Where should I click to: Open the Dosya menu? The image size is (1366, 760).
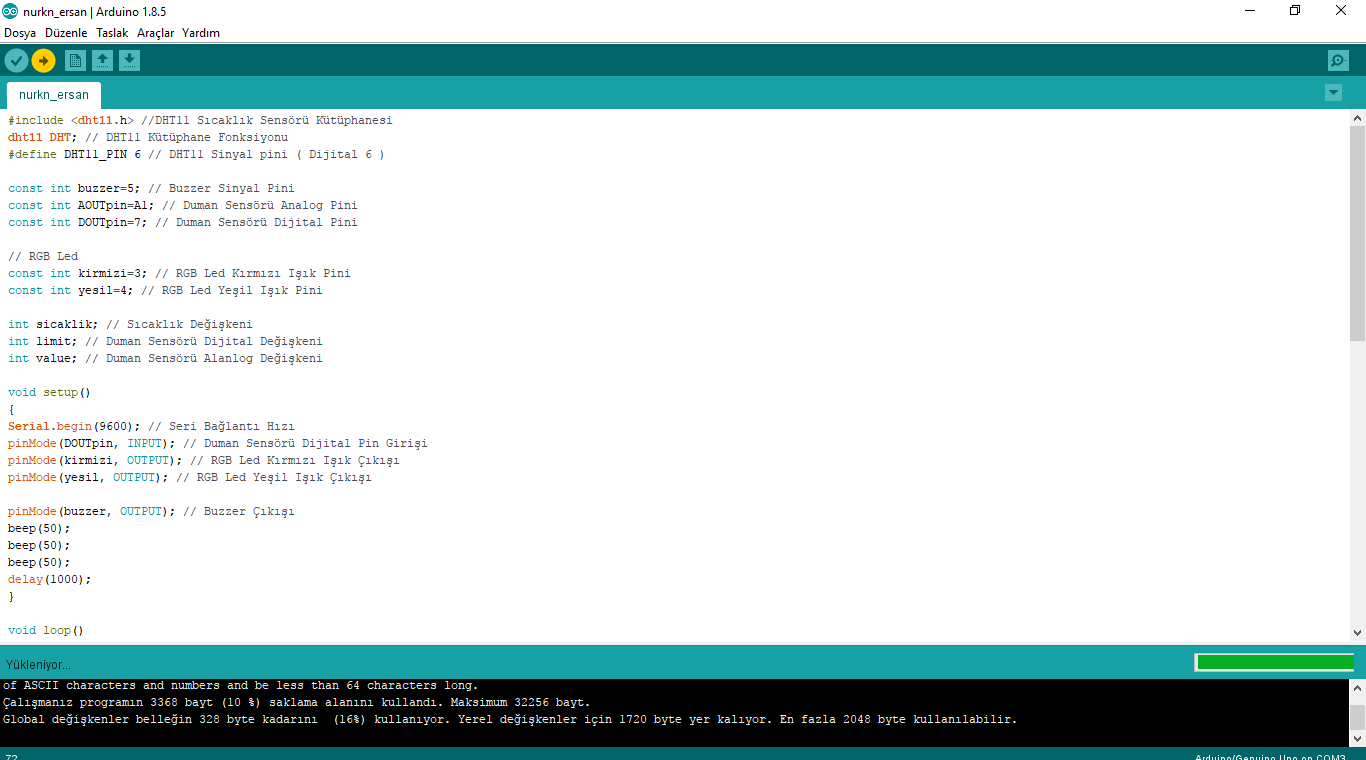pos(20,33)
